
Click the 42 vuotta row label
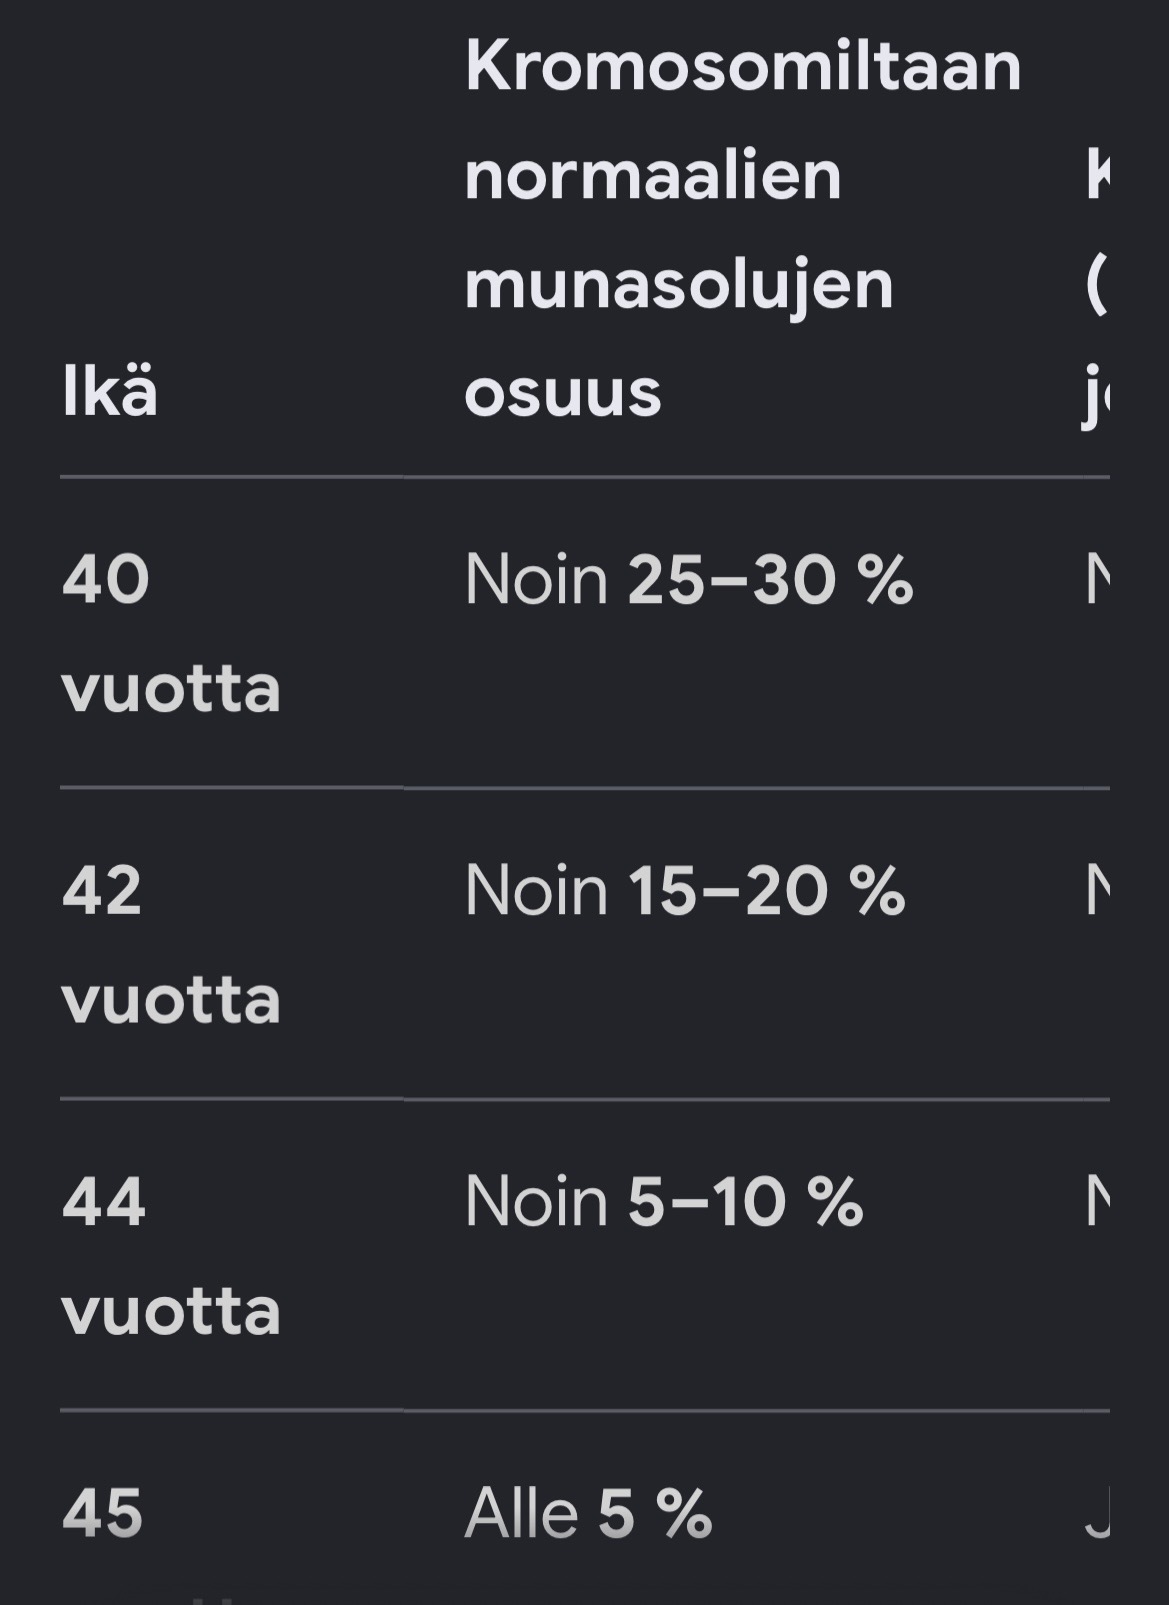pyautogui.click(x=171, y=945)
